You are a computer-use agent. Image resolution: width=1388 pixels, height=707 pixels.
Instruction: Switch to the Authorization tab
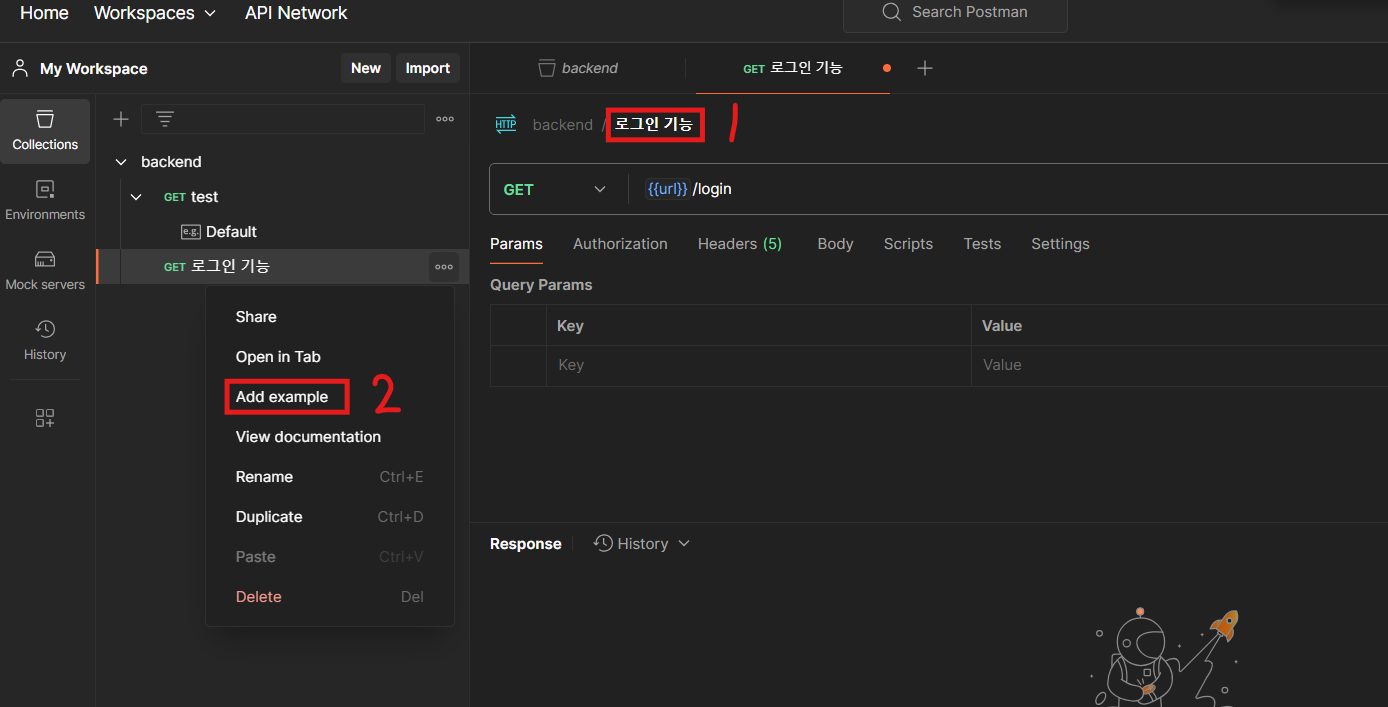(620, 244)
